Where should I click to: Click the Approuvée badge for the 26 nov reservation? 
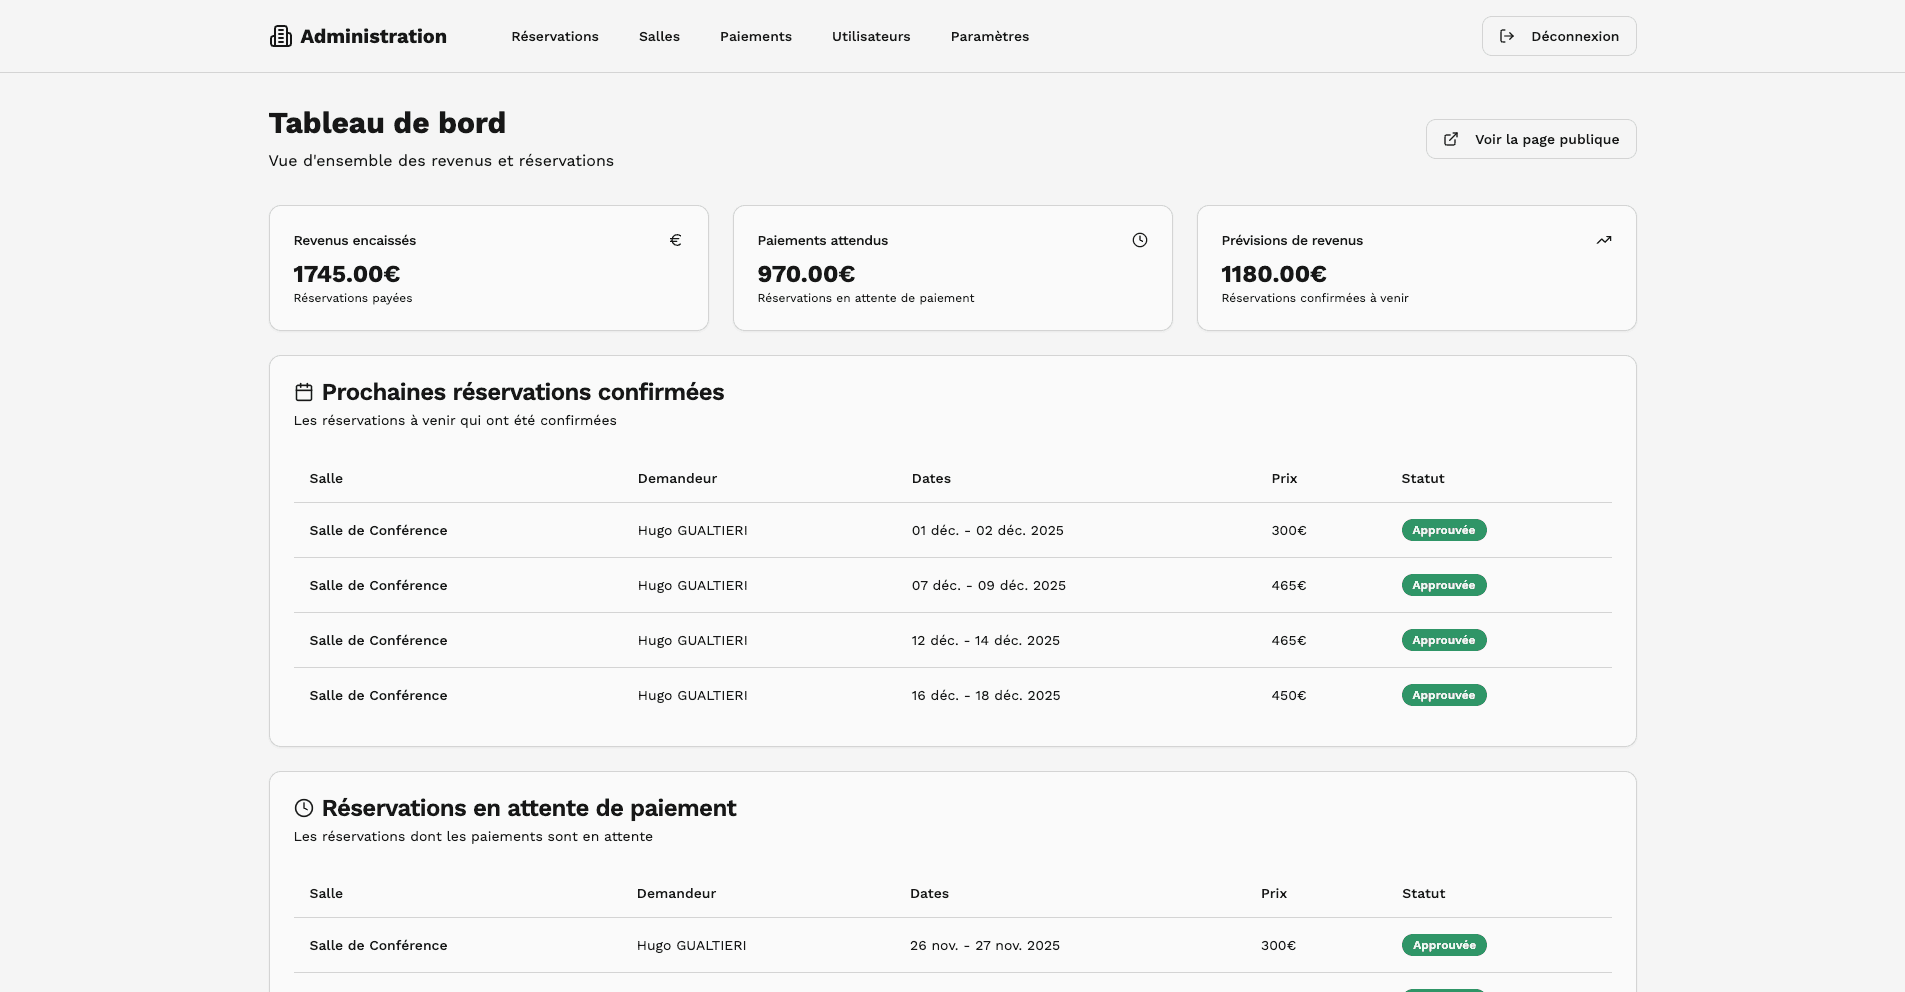point(1443,944)
